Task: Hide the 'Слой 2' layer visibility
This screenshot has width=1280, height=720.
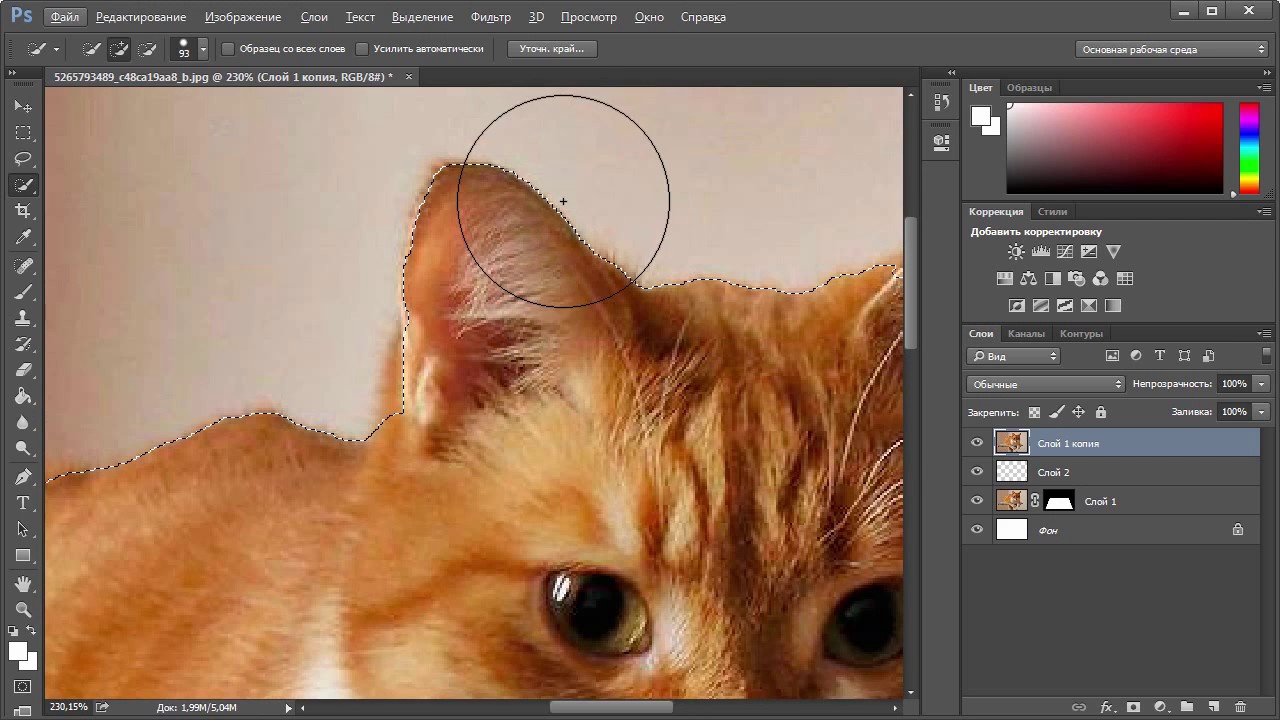Action: pos(977,472)
